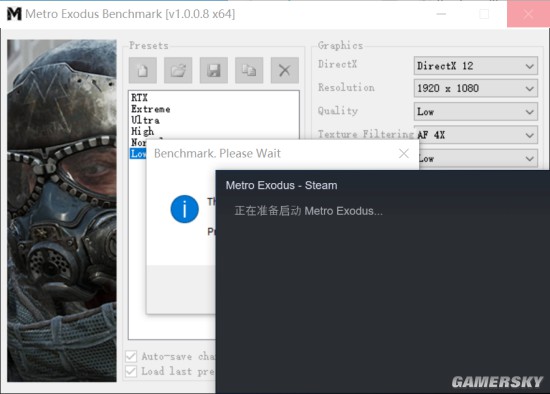Expand the dropdown below Texture Filtering
Viewport: 550px width, 394px height.
coord(478,159)
